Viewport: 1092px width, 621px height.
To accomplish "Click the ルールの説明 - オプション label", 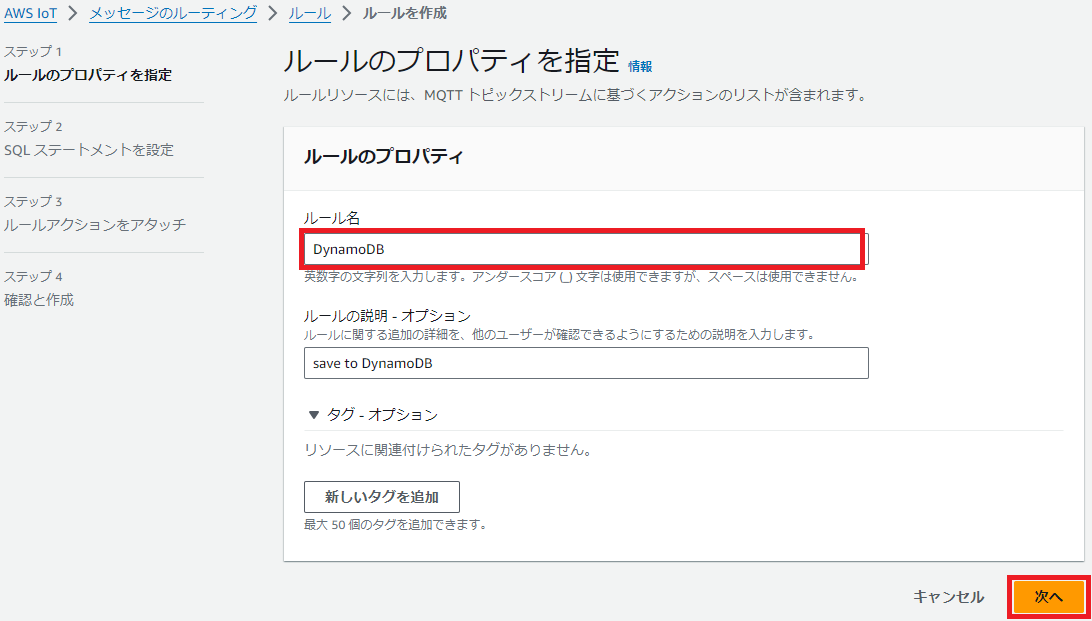I will pyautogui.click(x=387, y=316).
